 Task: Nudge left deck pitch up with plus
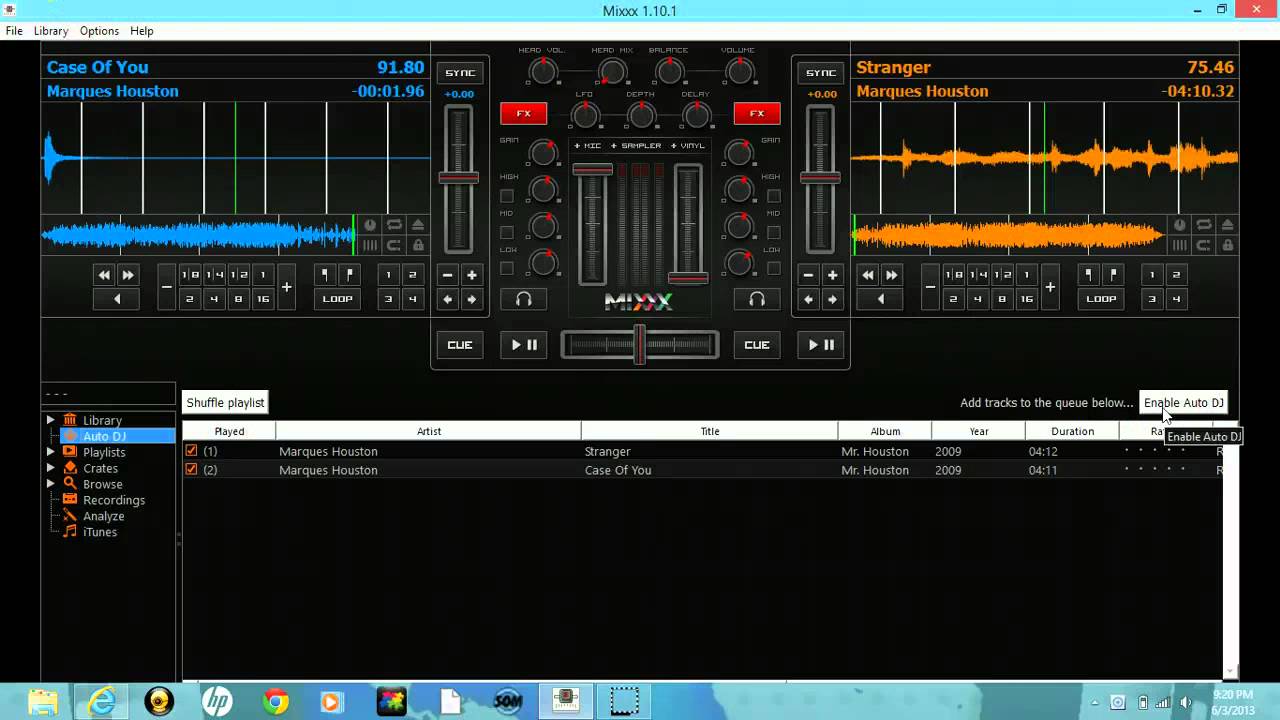click(472, 275)
